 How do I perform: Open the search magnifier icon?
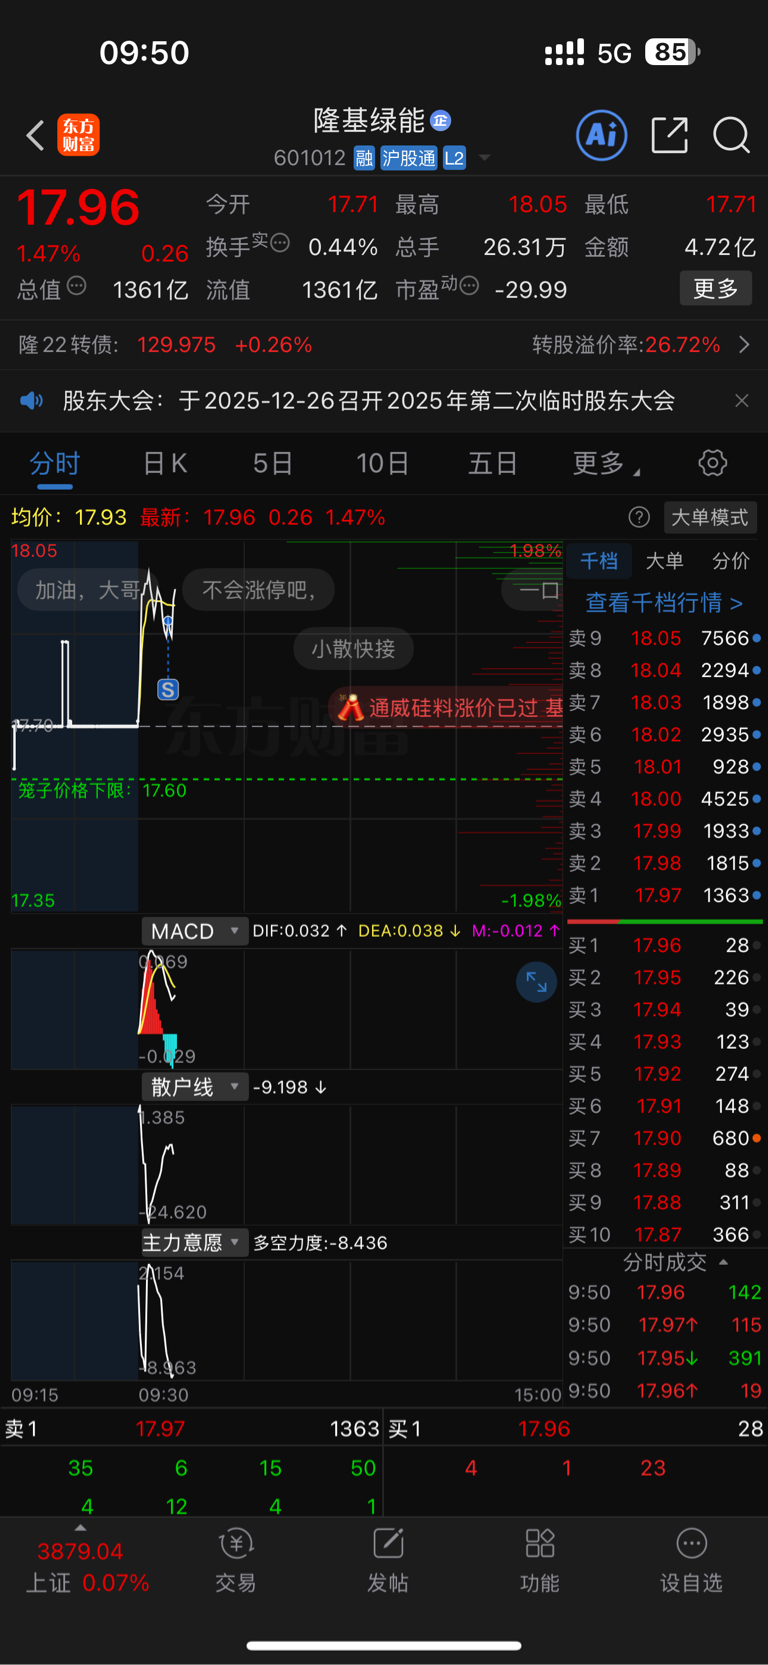click(x=731, y=135)
